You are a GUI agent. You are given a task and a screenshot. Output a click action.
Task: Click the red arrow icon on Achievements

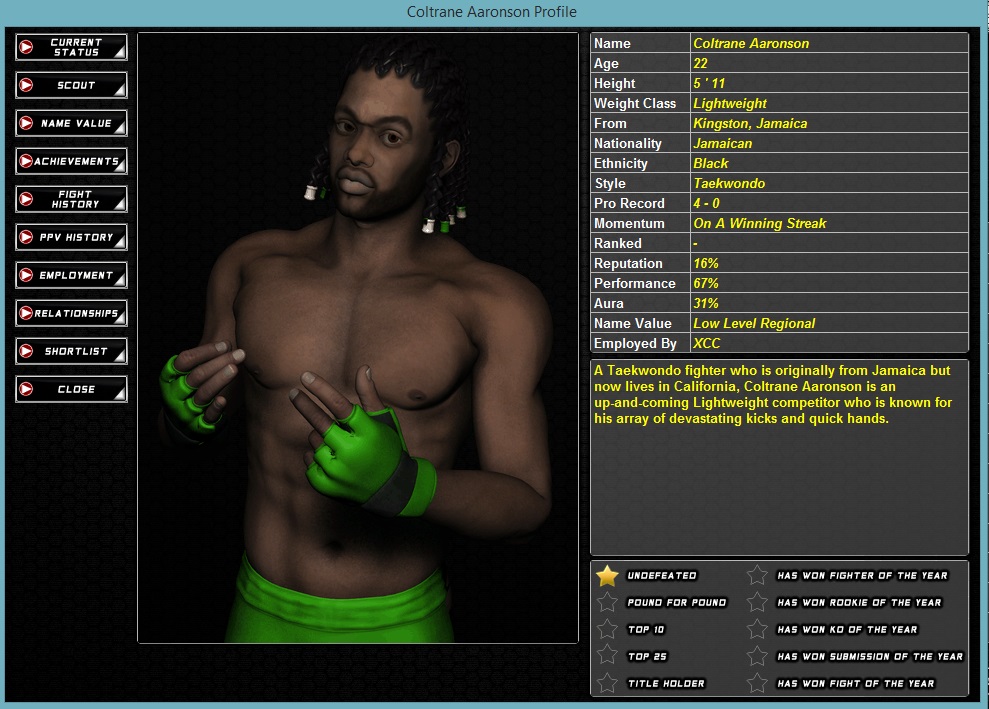[x=25, y=161]
